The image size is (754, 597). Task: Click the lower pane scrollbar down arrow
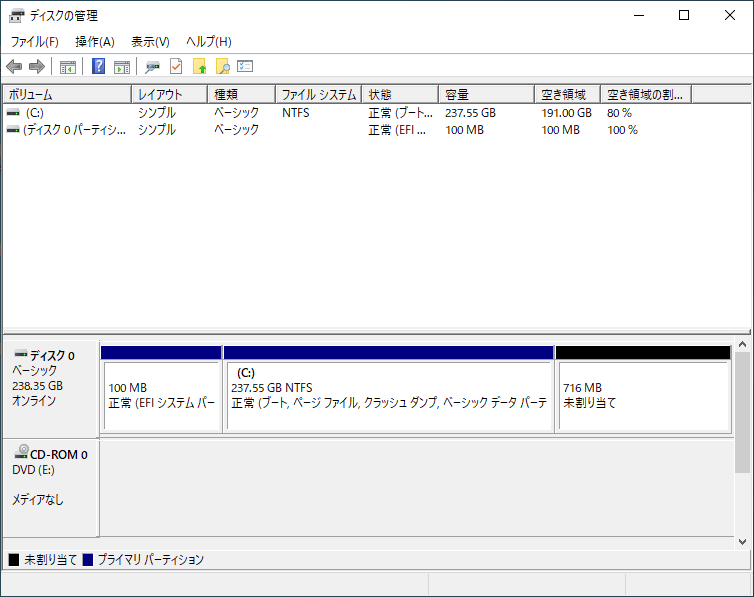point(742,541)
